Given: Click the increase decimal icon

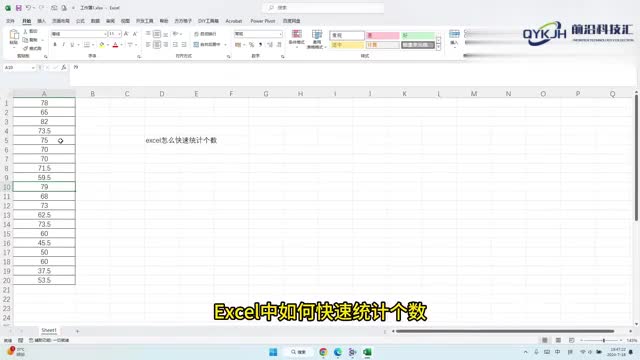Looking at the screenshot, I should [270, 44].
